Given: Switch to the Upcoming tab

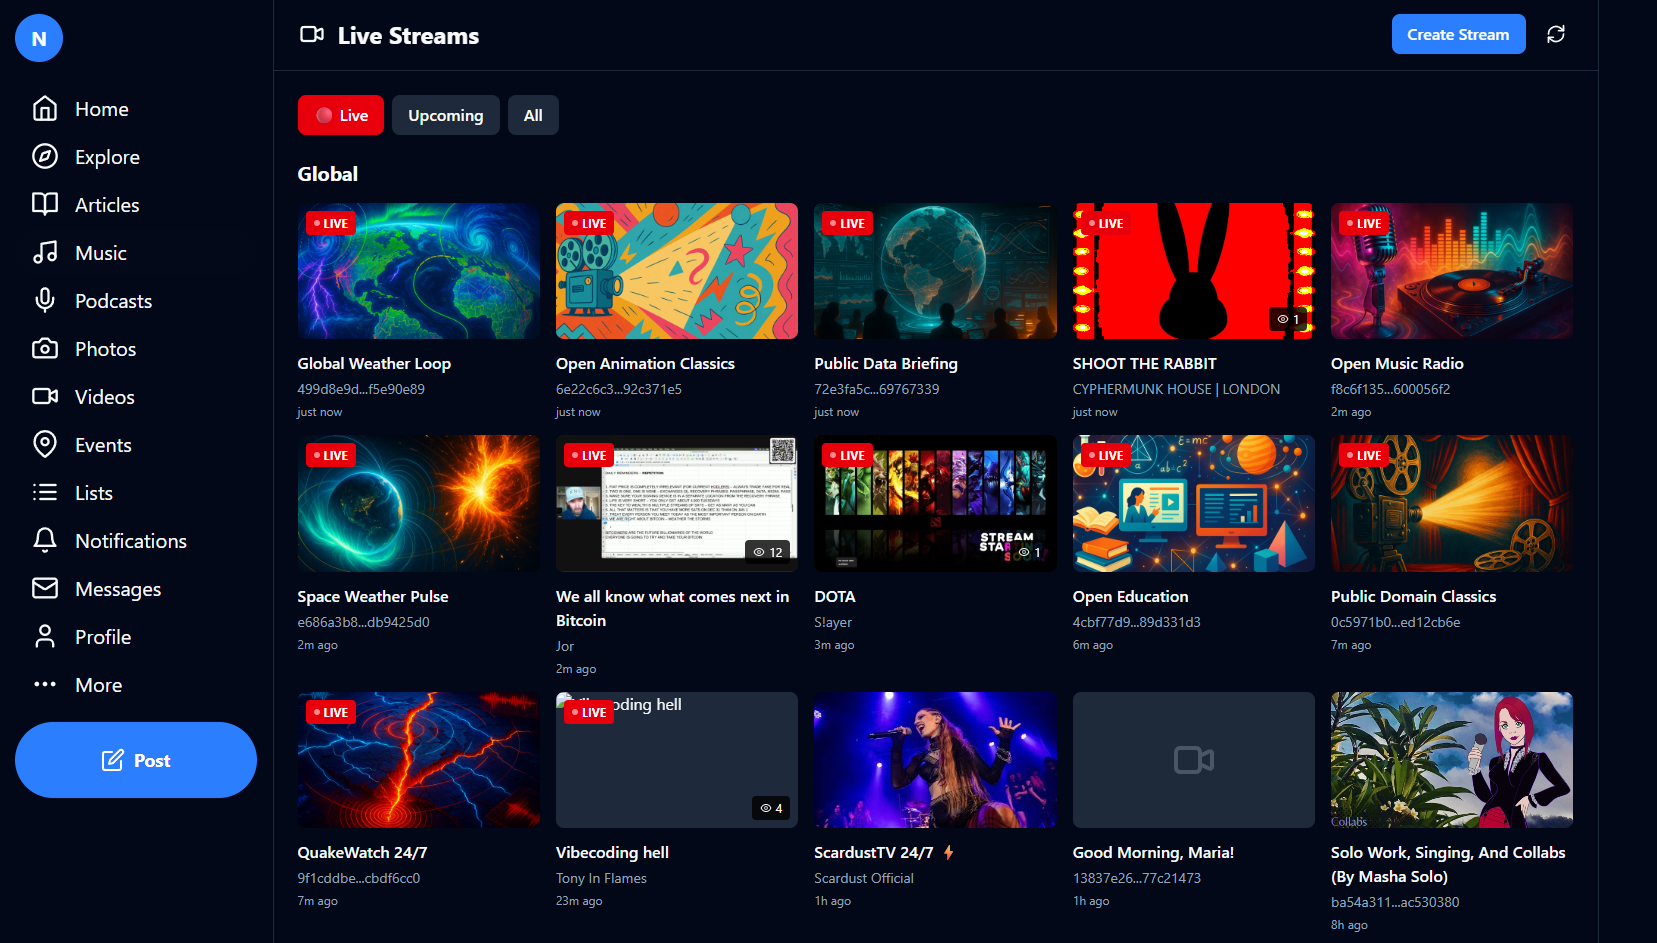Looking at the screenshot, I should click(x=445, y=116).
